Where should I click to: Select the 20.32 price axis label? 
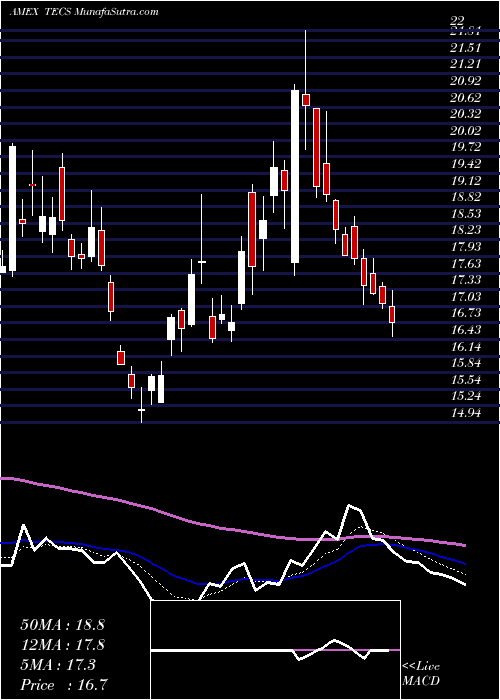coord(465,114)
